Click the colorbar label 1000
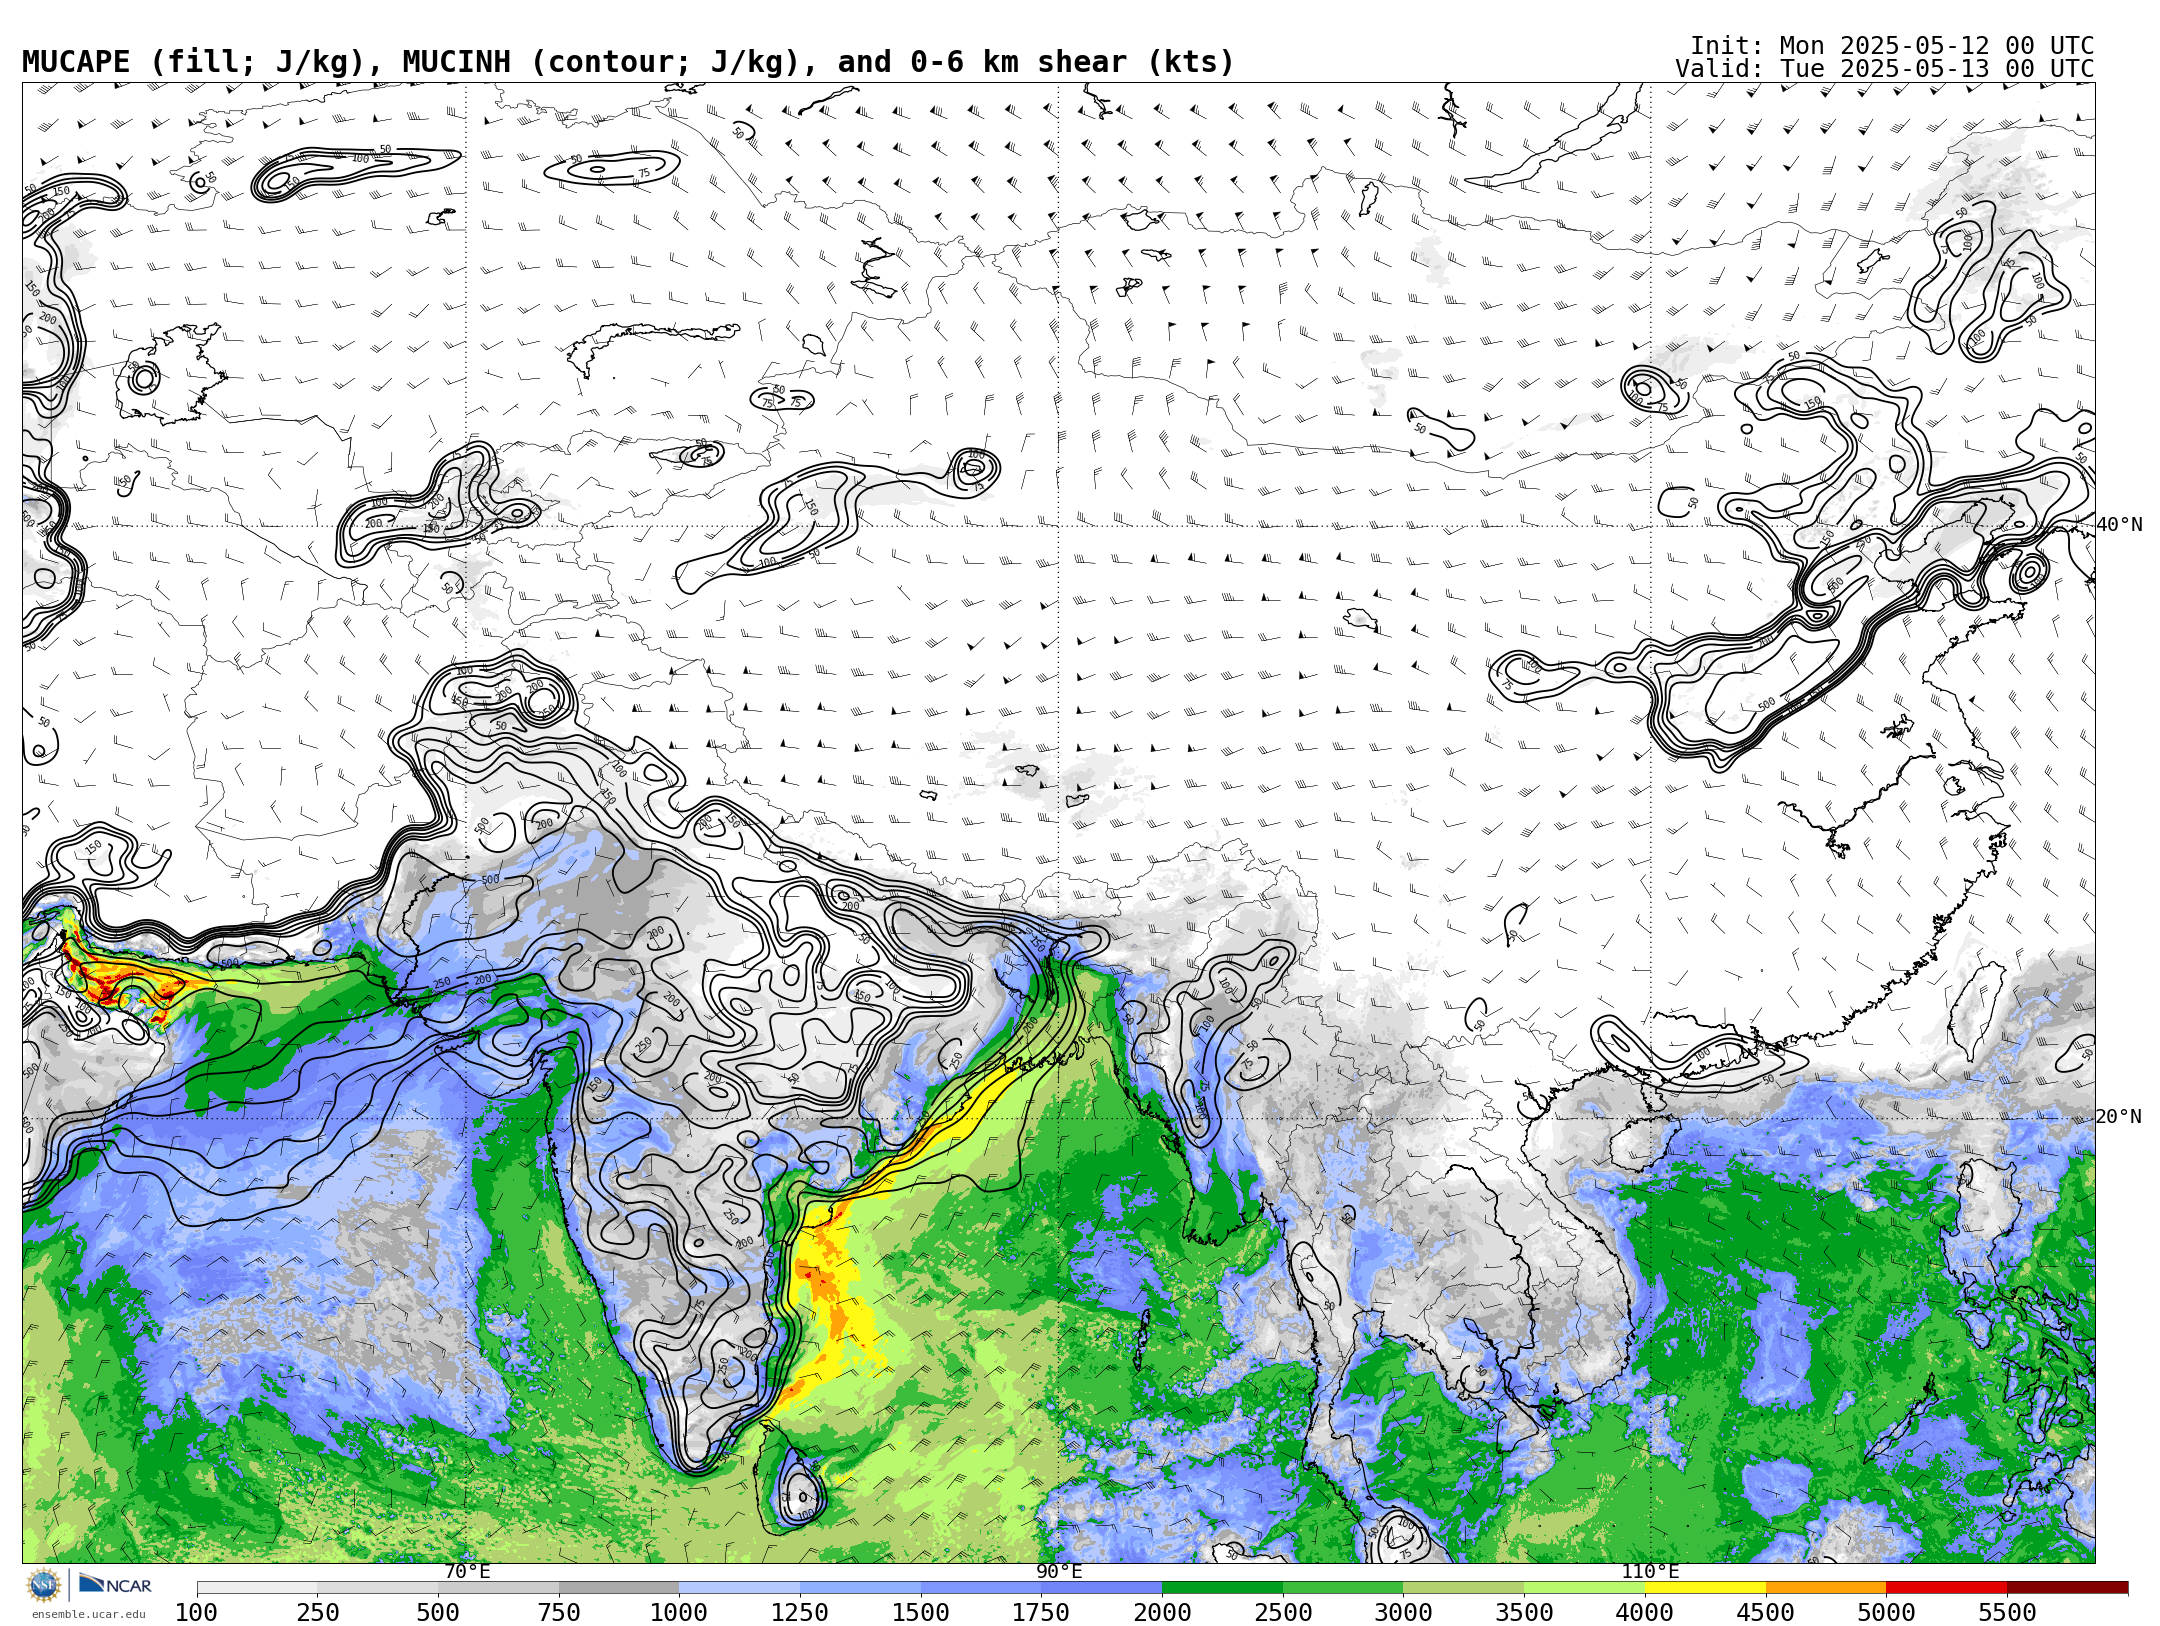 (679, 1613)
